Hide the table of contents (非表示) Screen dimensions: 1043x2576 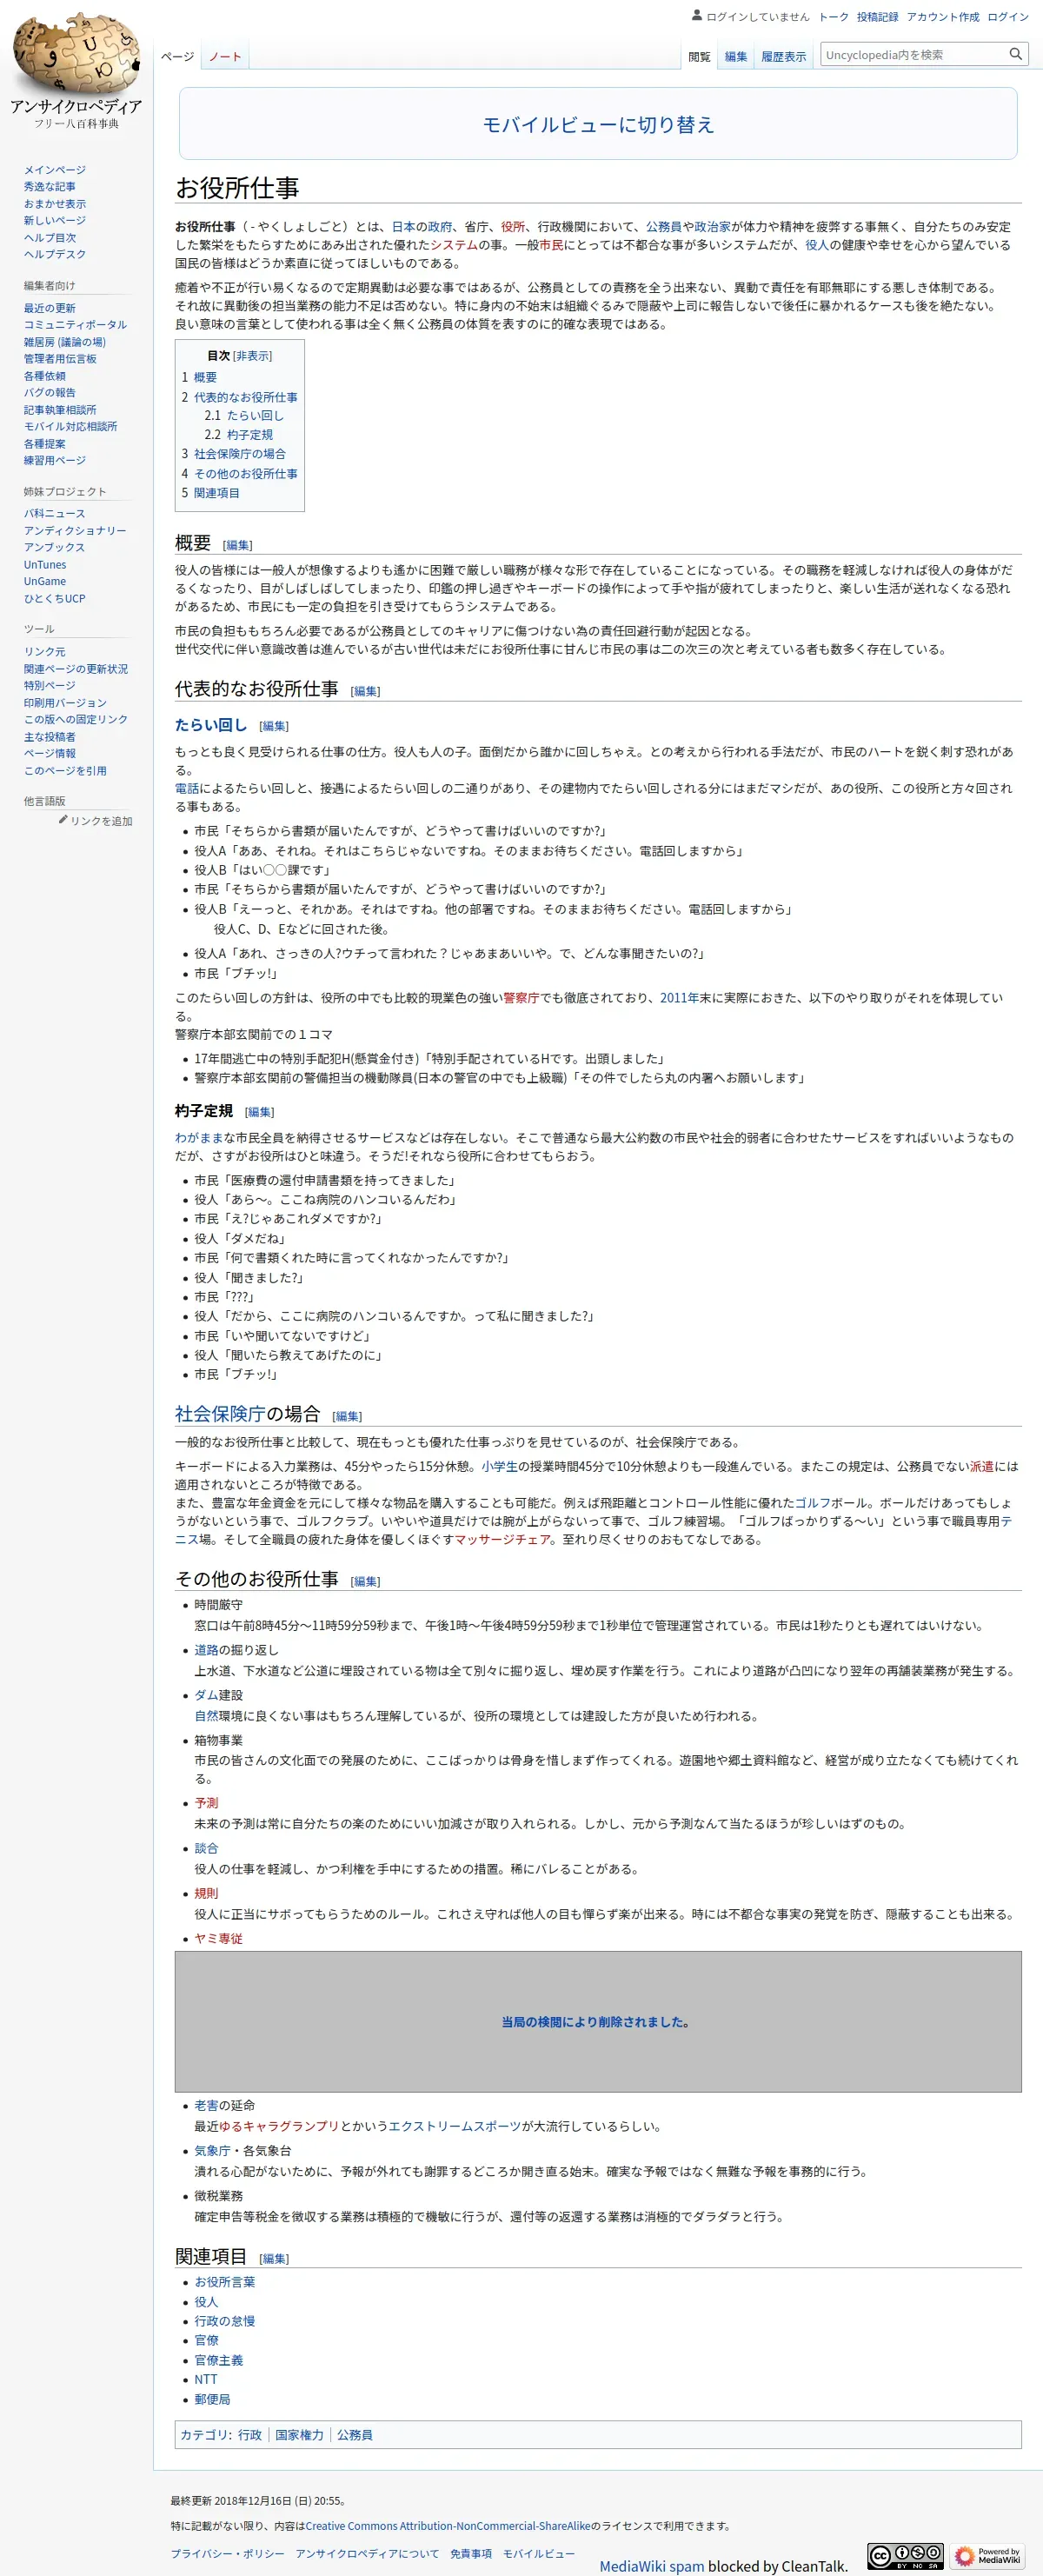(252, 356)
